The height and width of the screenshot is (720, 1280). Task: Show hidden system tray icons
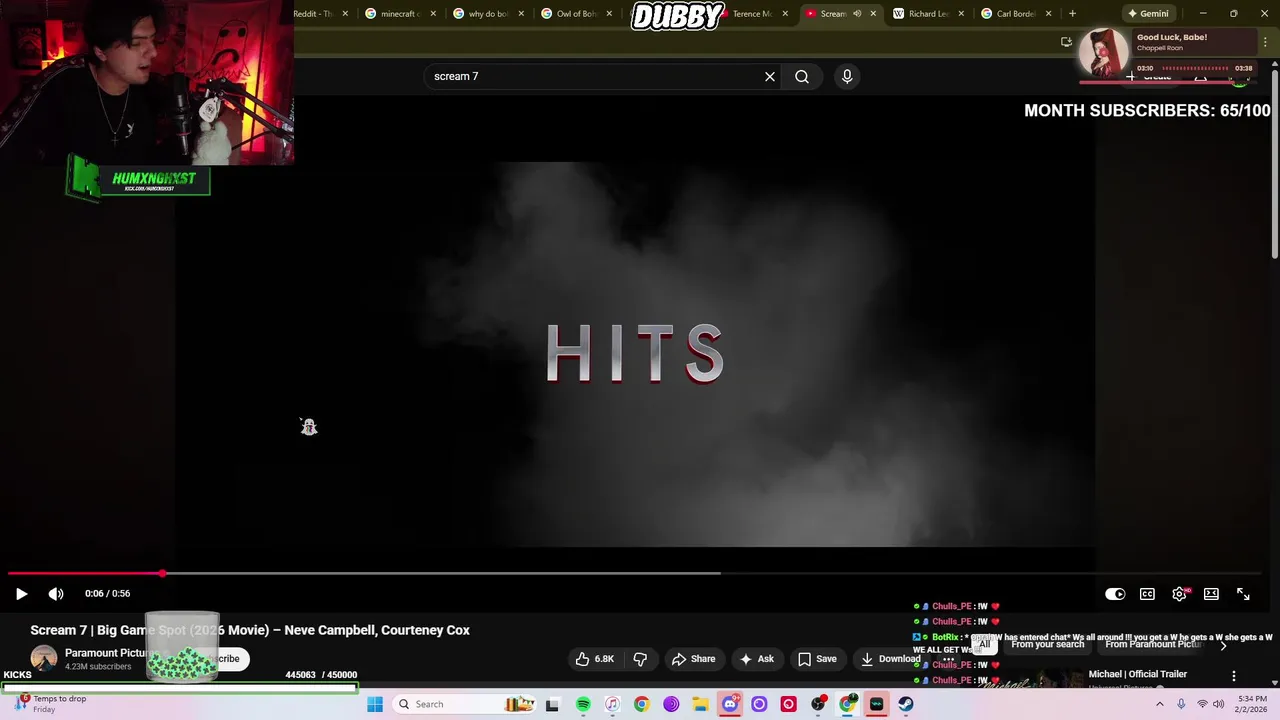point(1160,704)
